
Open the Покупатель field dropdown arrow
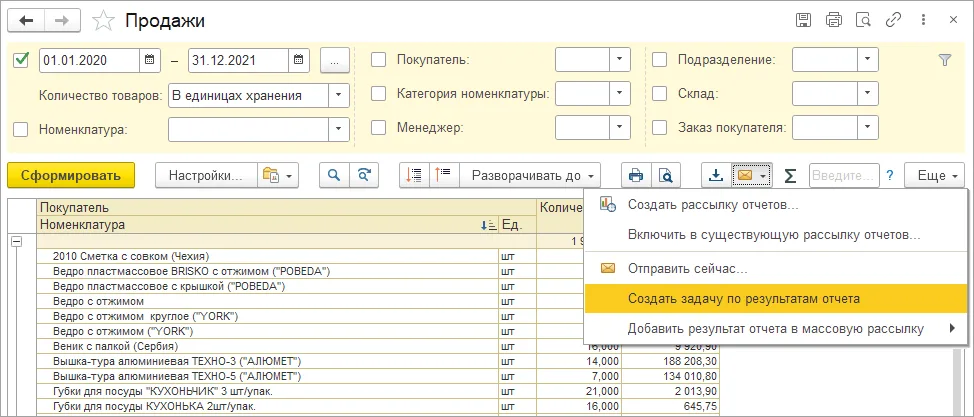pos(619,60)
